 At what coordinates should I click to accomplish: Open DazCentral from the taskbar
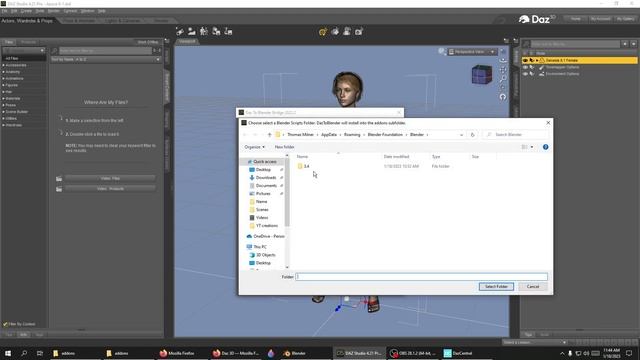pyautogui.click(x=458, y=353)
